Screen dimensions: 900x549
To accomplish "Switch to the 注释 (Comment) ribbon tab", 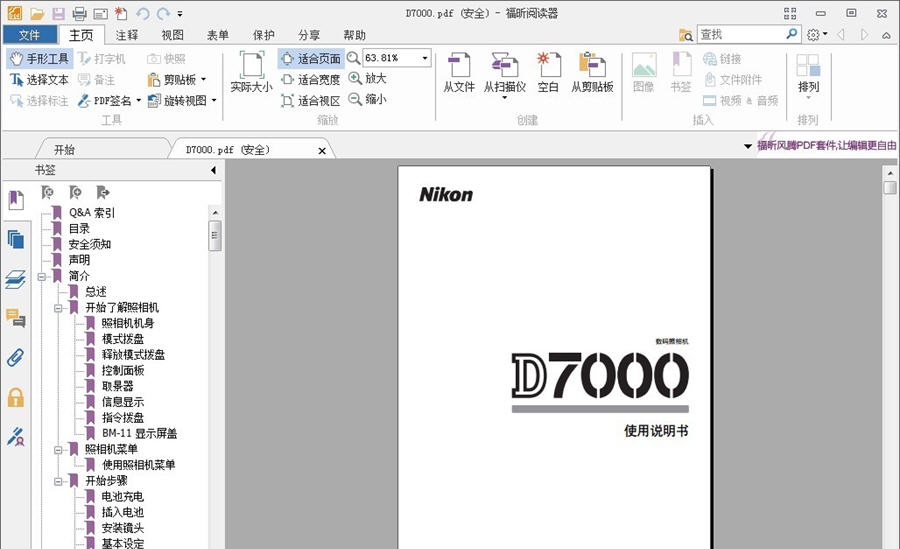I will coord(127,35).
